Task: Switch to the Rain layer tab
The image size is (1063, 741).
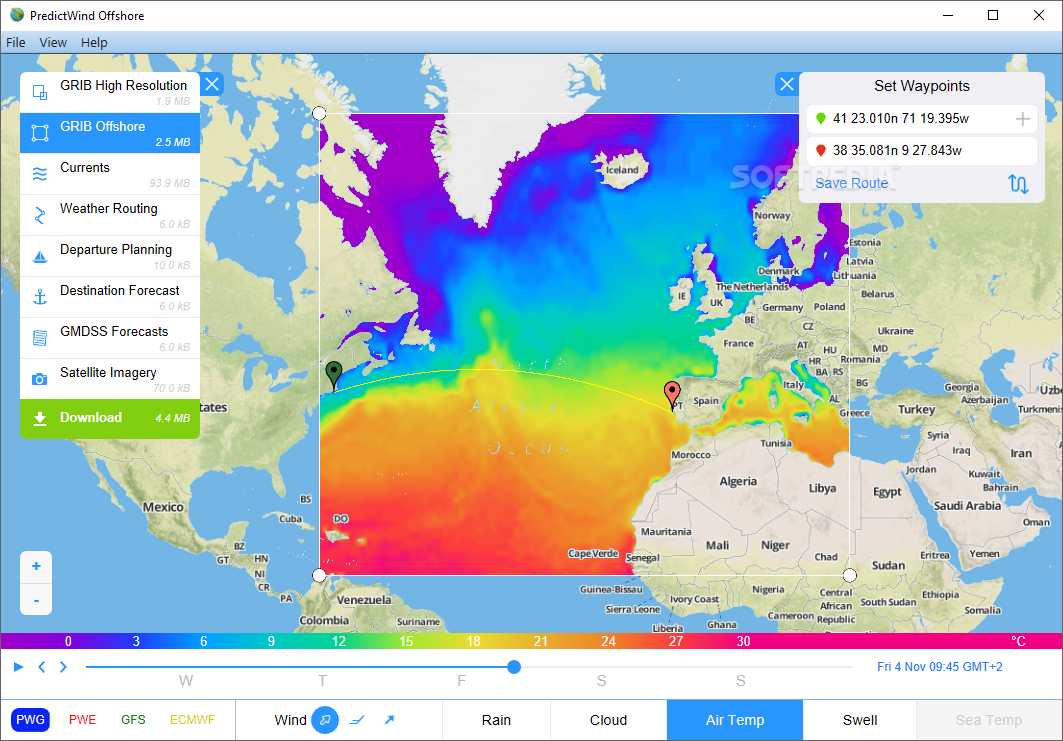Action: click(496, 720)
